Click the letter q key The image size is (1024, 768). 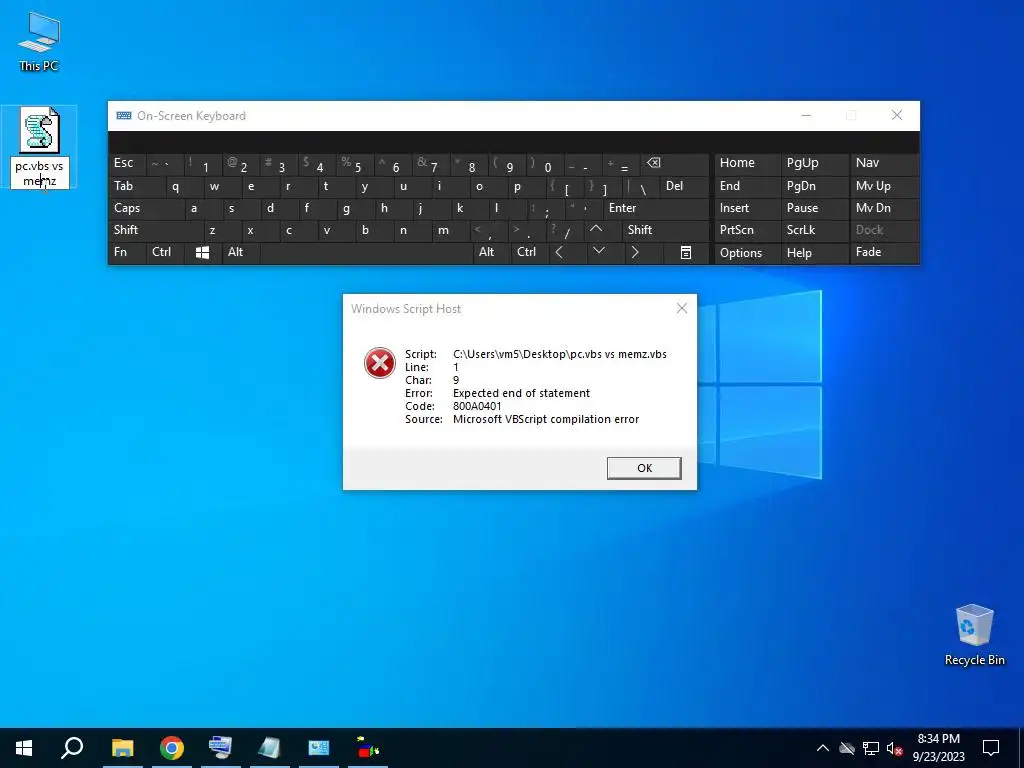(184, 186)
